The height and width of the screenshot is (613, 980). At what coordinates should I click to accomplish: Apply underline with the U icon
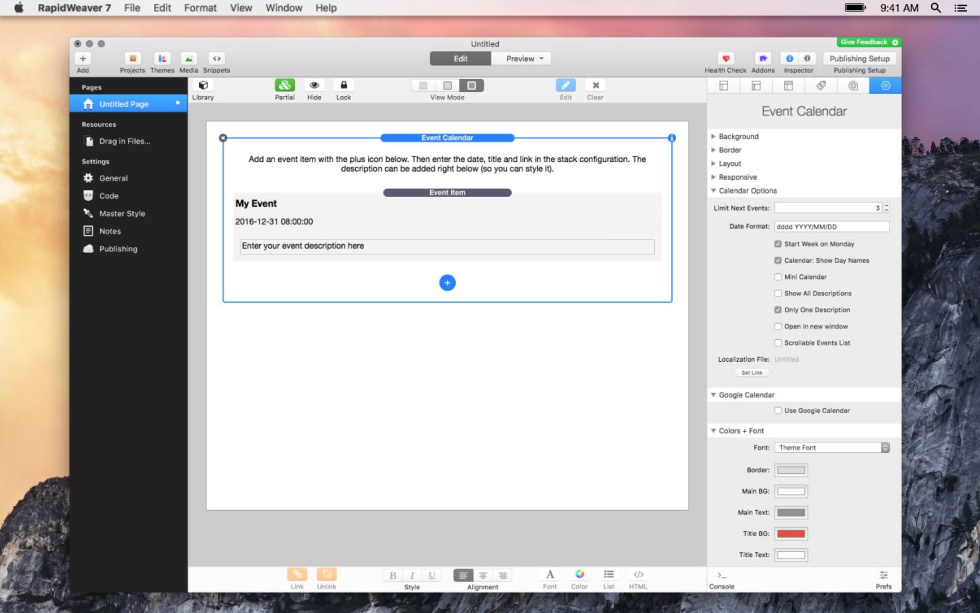coord(431,576)
